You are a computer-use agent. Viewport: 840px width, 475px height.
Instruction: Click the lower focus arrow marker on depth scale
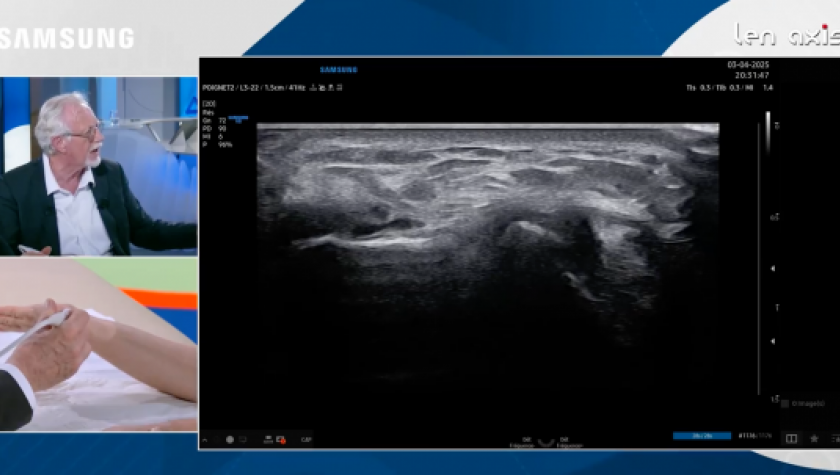point(771,340)
